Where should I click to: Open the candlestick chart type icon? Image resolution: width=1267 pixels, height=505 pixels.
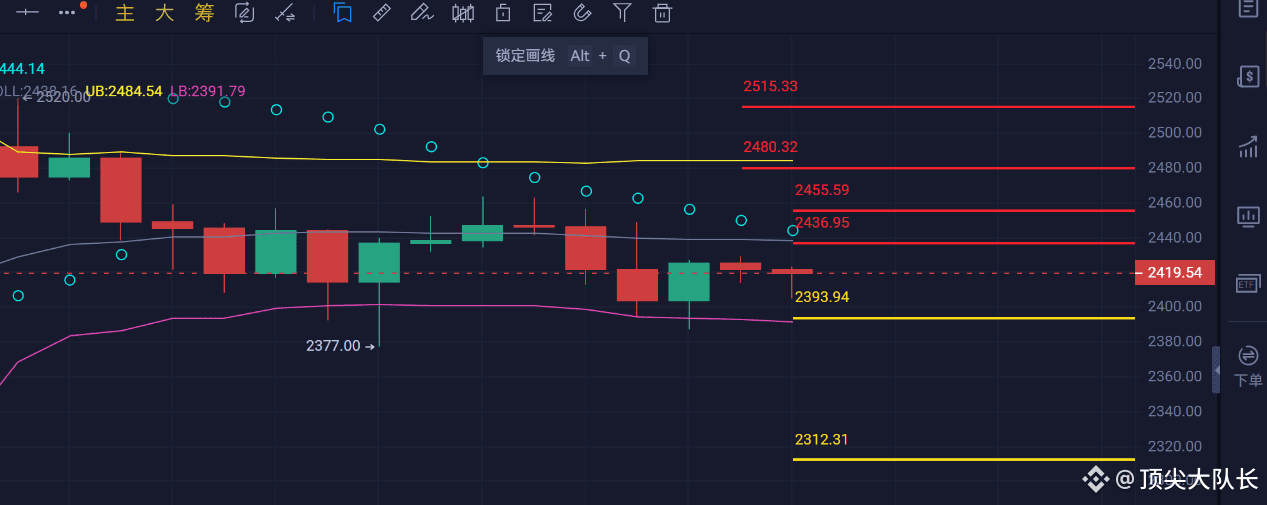(463, 13)
